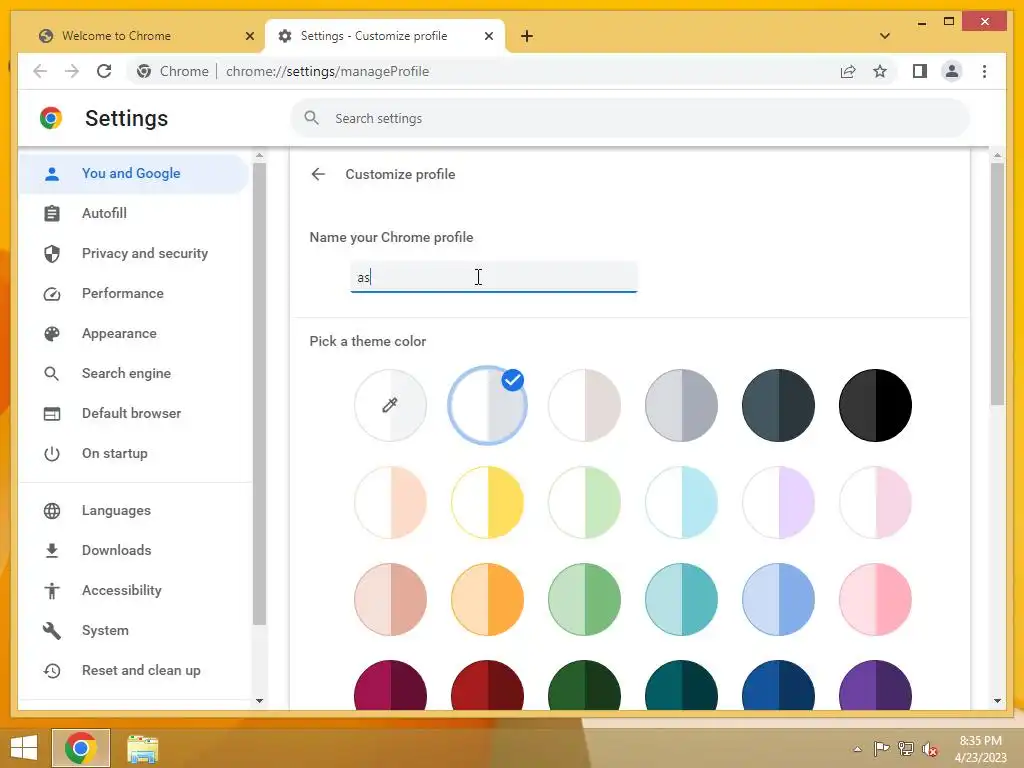The image size is (1024, 768).
Task: Open Accessibility settings section
Action: click(134, 590)
